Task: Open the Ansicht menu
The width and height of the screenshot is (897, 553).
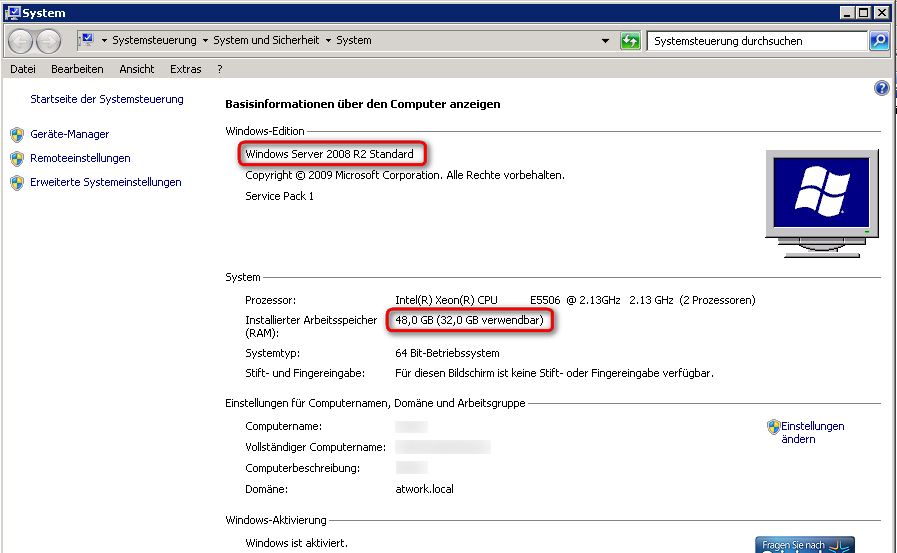Action: point(136,69)
